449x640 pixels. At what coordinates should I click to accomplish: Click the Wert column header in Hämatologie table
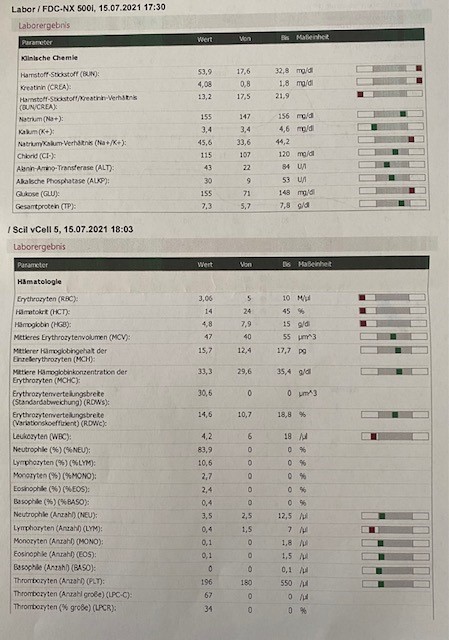[x=205, y=264]
